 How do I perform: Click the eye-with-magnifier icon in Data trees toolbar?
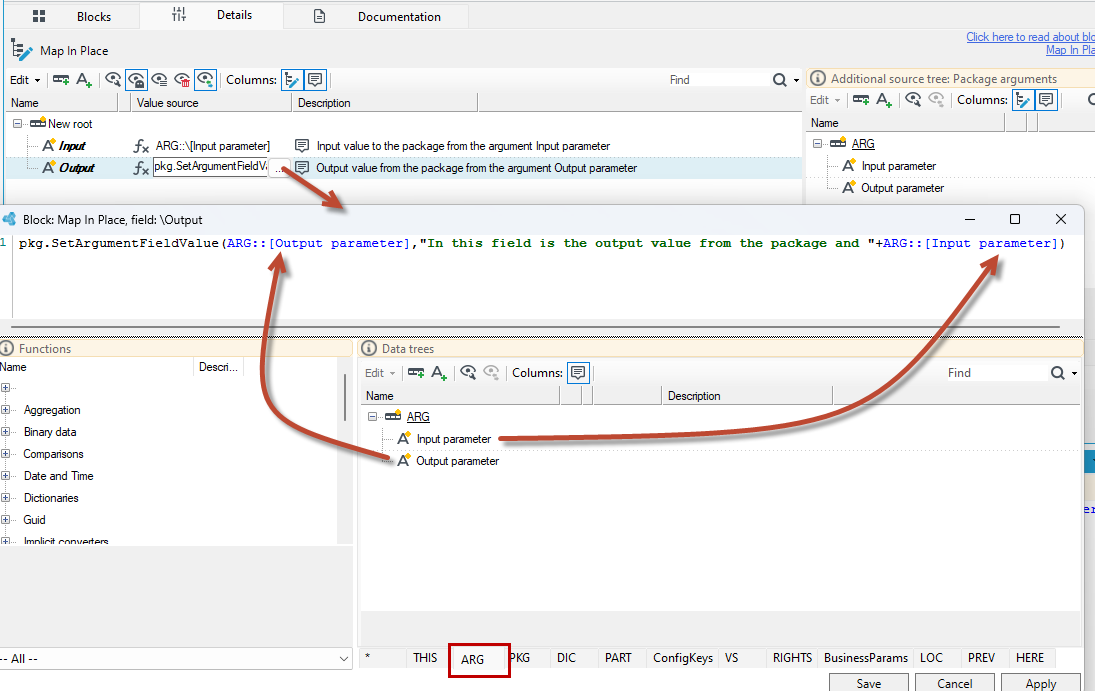[x=468, y=373]
